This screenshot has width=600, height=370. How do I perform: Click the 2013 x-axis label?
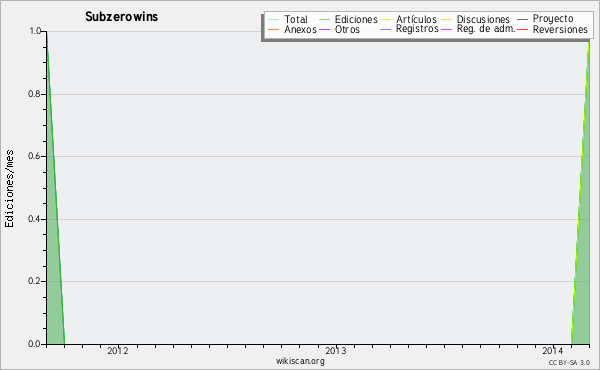[336, 351]
